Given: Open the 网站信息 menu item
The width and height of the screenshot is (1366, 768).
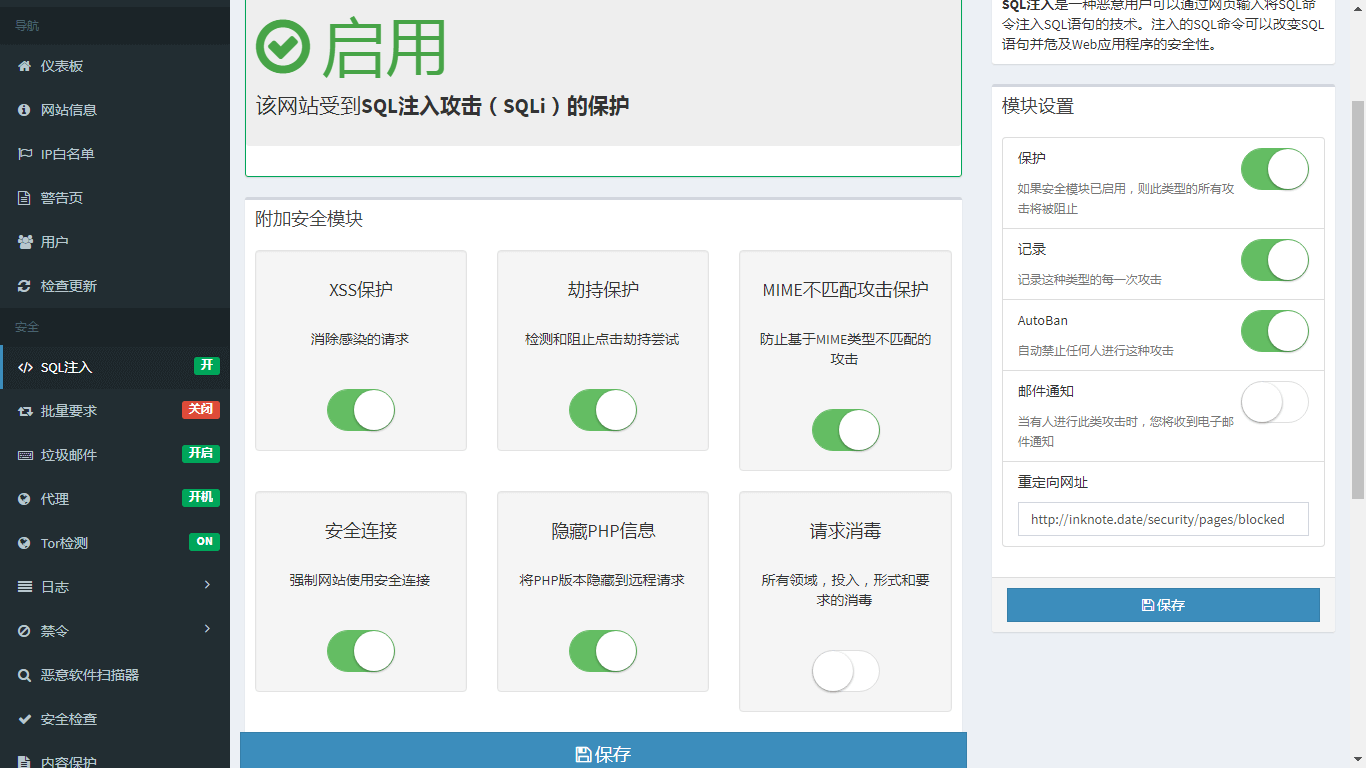Looking at the screenshot, I should click(x=115, y=110).
